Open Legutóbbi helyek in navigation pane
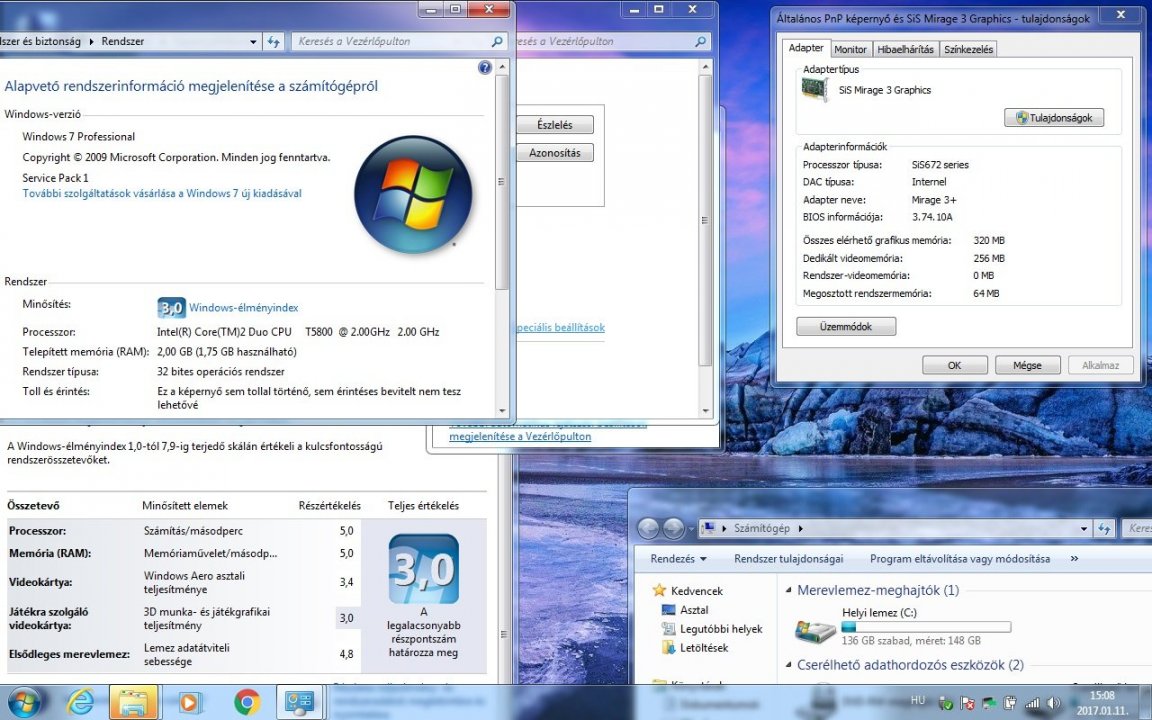Image resolution: width=1152 pixels, height=720 pixels. click(x=712, y=629)
